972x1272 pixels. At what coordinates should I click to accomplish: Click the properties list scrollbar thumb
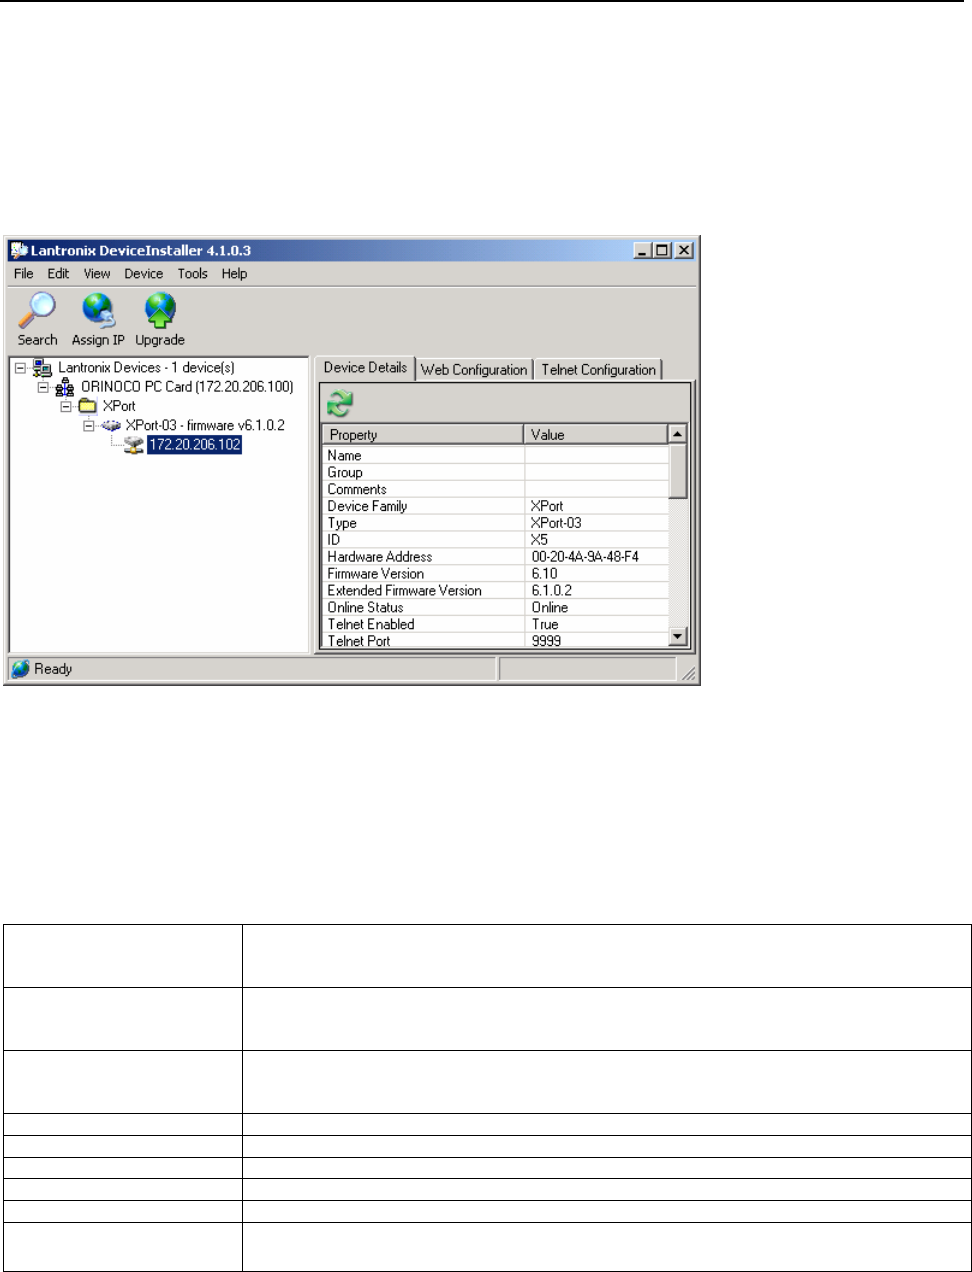(x=678, y=471)
